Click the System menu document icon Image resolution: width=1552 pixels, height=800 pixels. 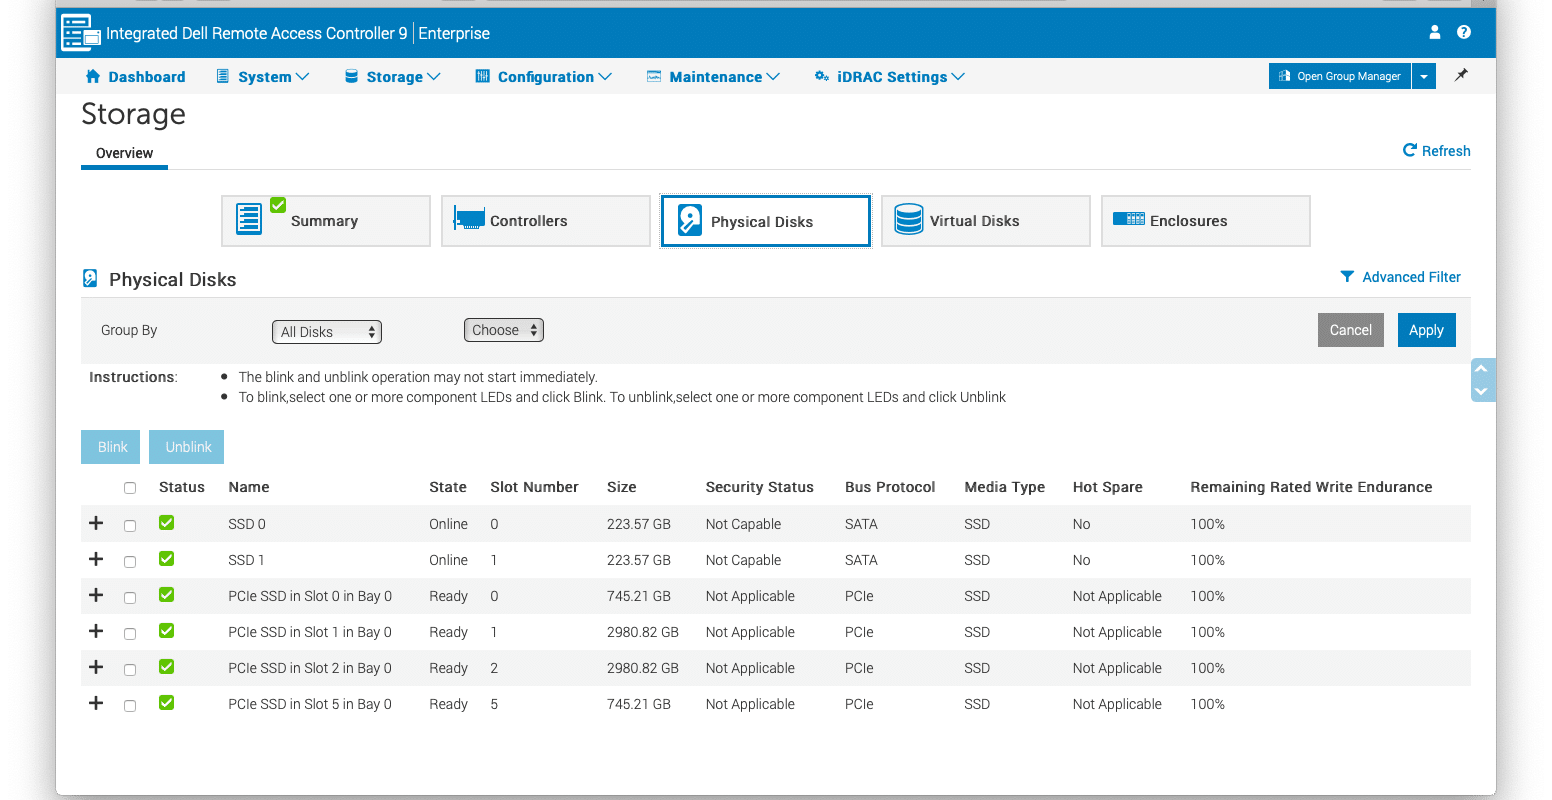click(223, 76)
